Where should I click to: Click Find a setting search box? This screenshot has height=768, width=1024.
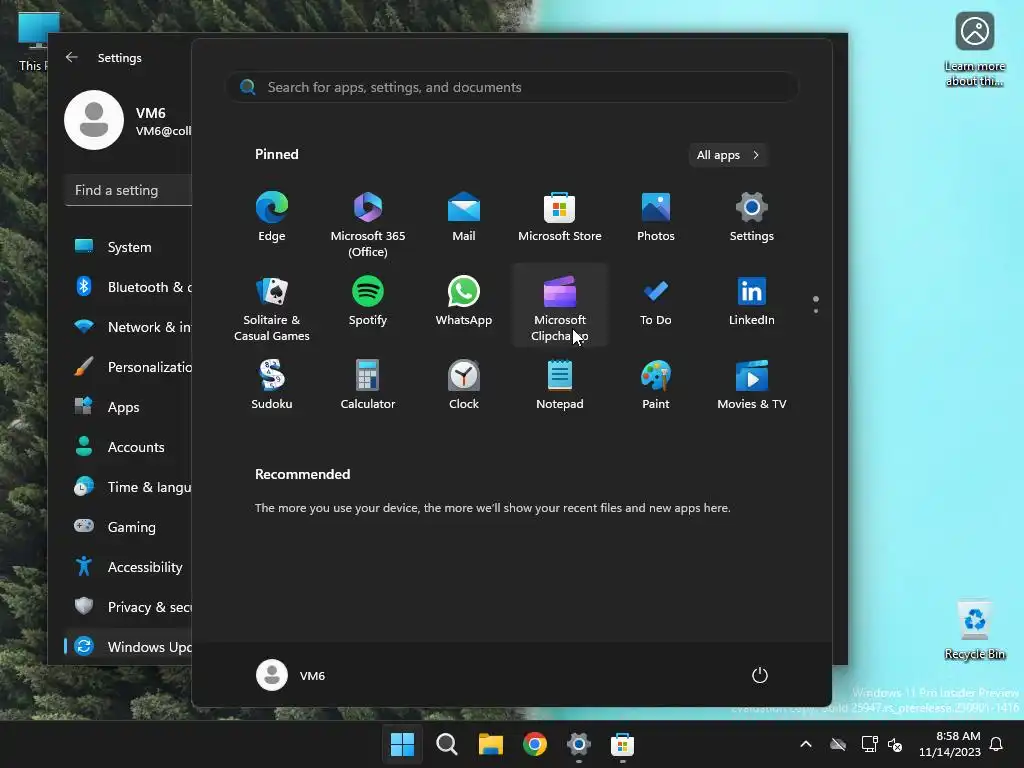click(129, 190)
